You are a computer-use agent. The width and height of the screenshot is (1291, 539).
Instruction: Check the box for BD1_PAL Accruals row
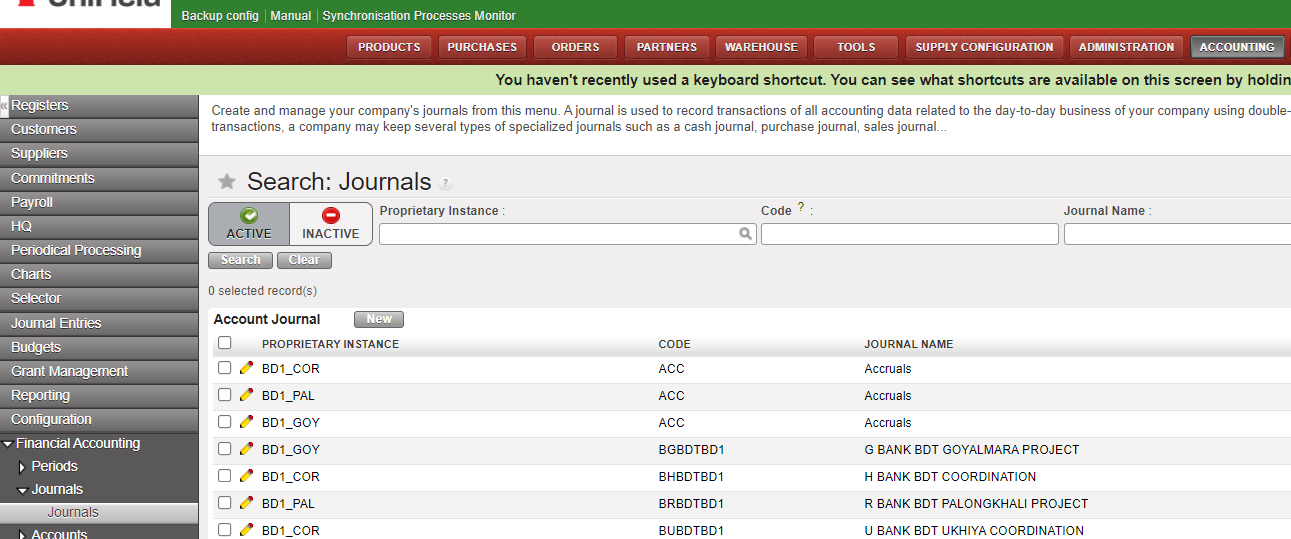point(225,395)
